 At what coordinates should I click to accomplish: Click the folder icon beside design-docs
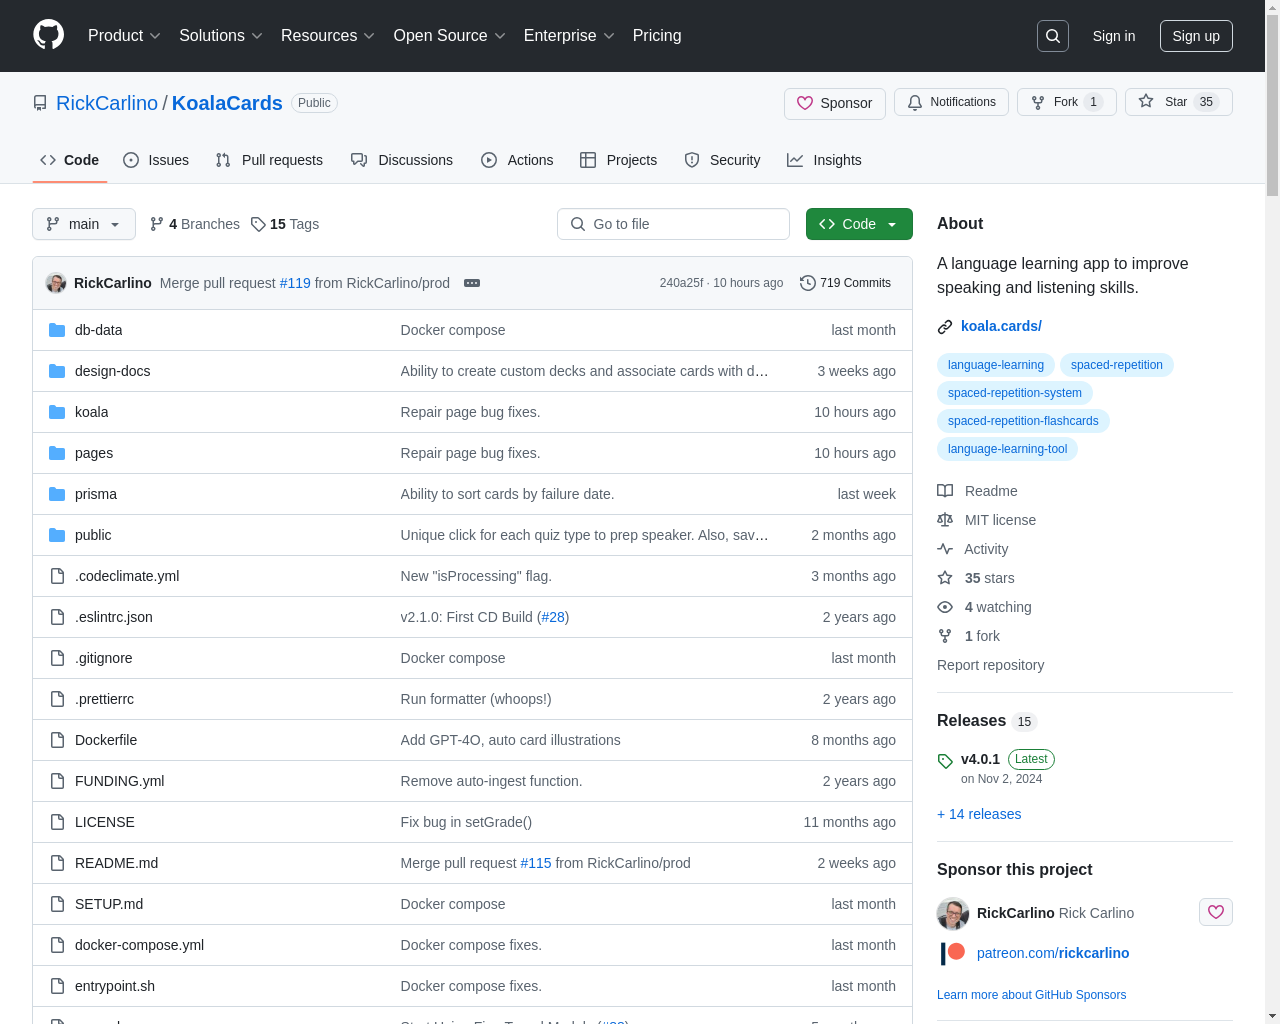click(x=57, y=371)
